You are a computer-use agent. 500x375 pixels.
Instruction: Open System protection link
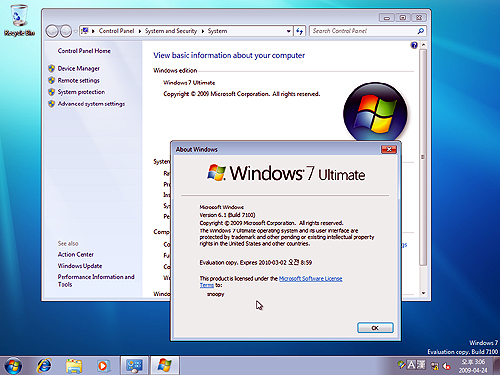tap(81, 92)
